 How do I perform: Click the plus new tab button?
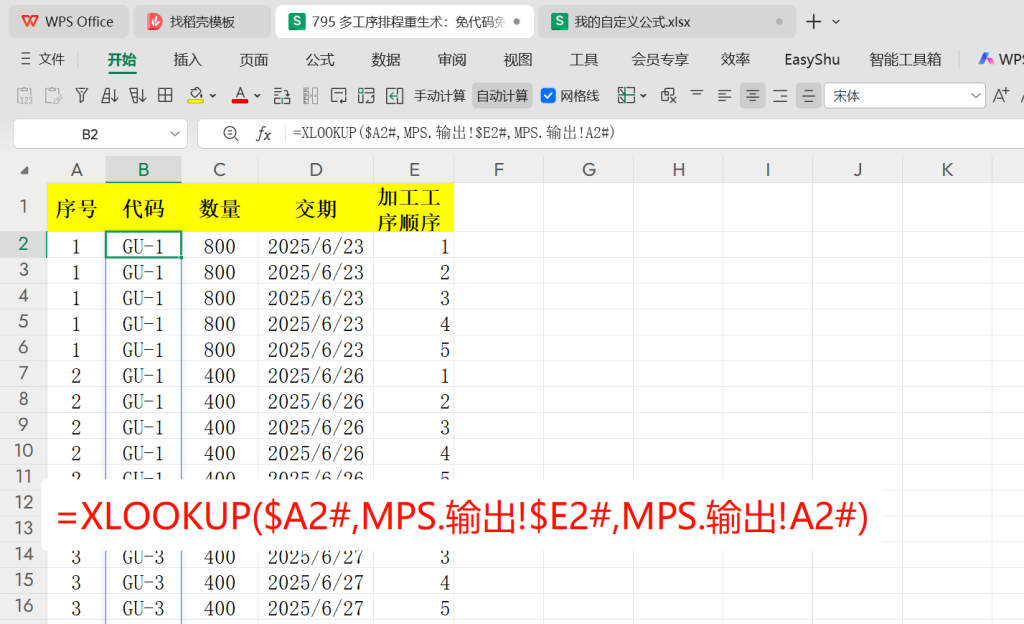[813, 22]
